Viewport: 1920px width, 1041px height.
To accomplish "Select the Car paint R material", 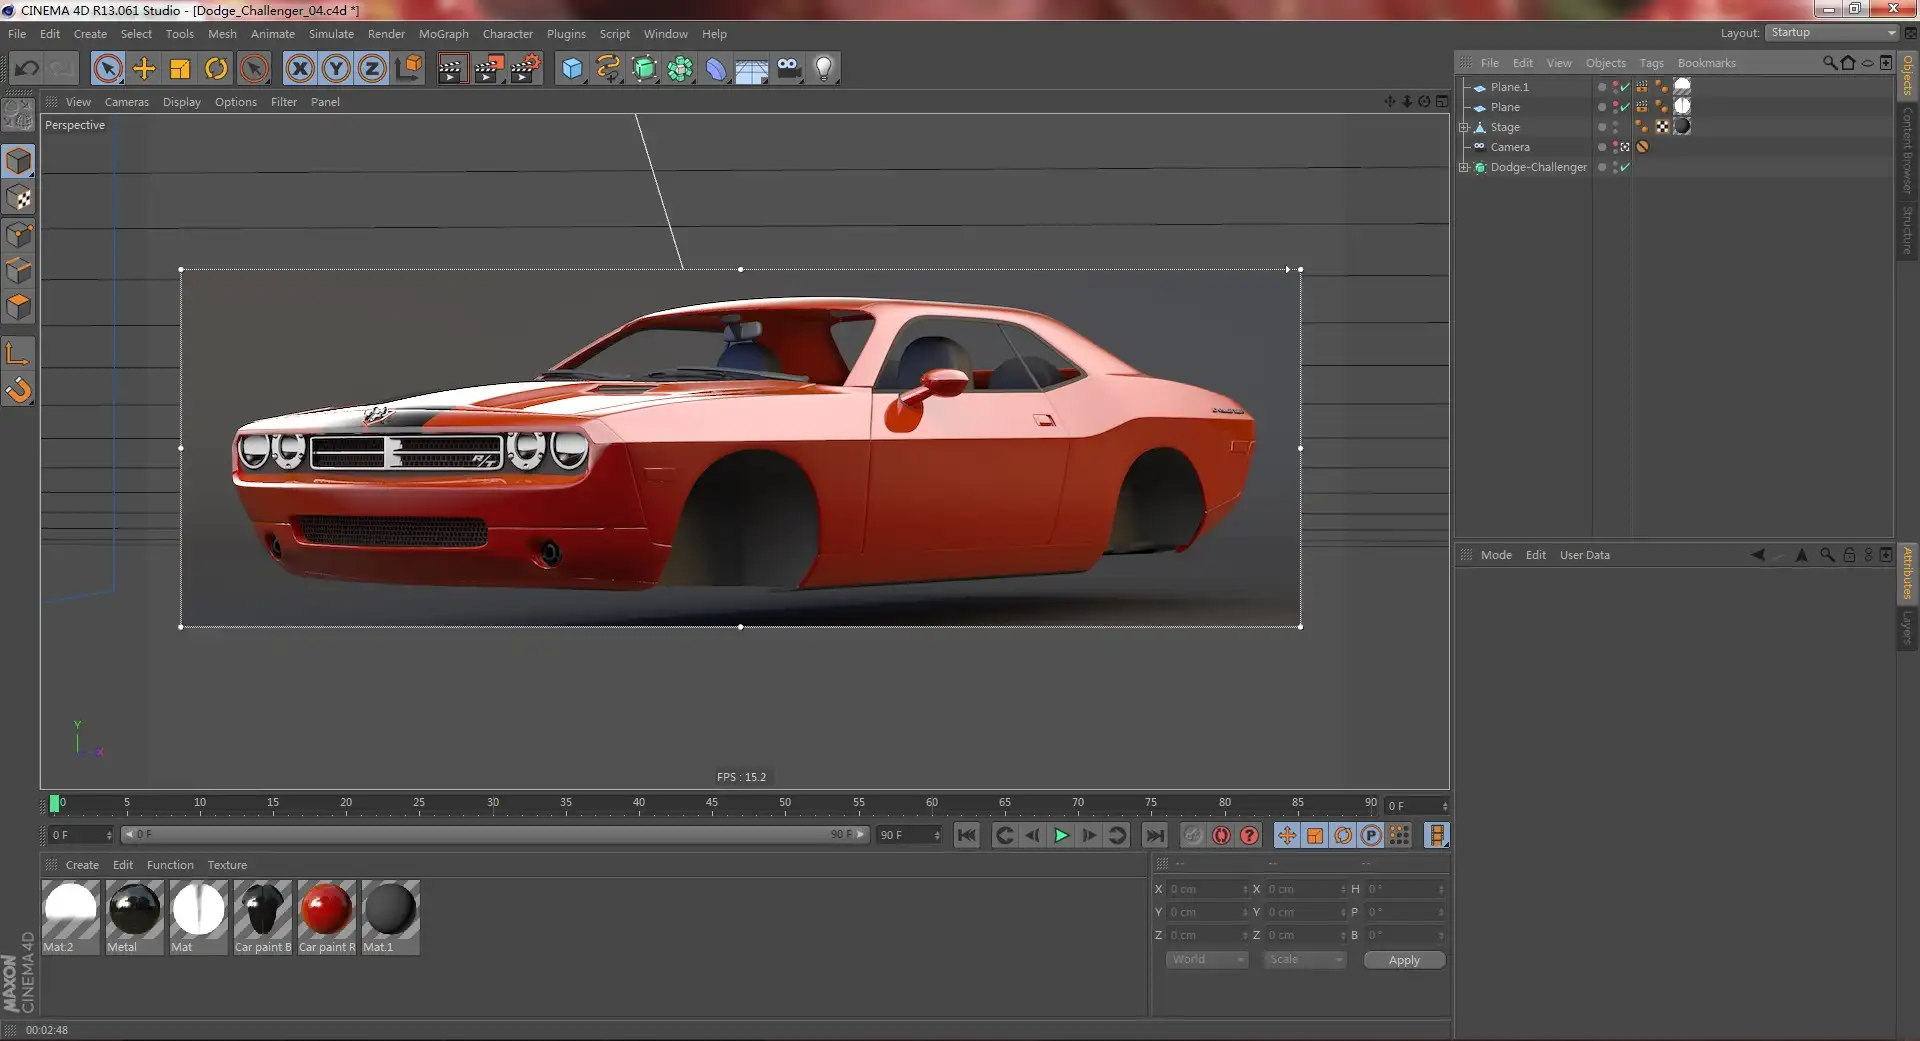I will click(326, 917).
